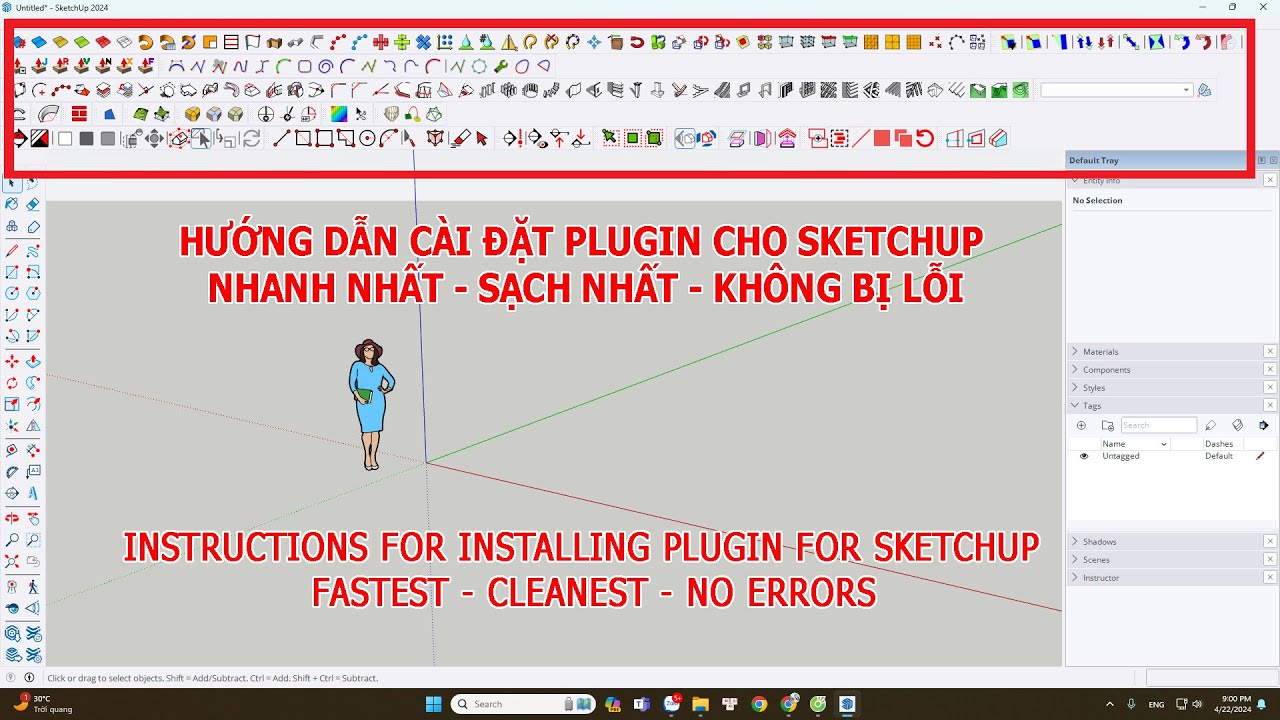This screenshot has width=1280, height=720.
Task: Toggle visibility eye of Untagged tag
Action: point(1083,456)
